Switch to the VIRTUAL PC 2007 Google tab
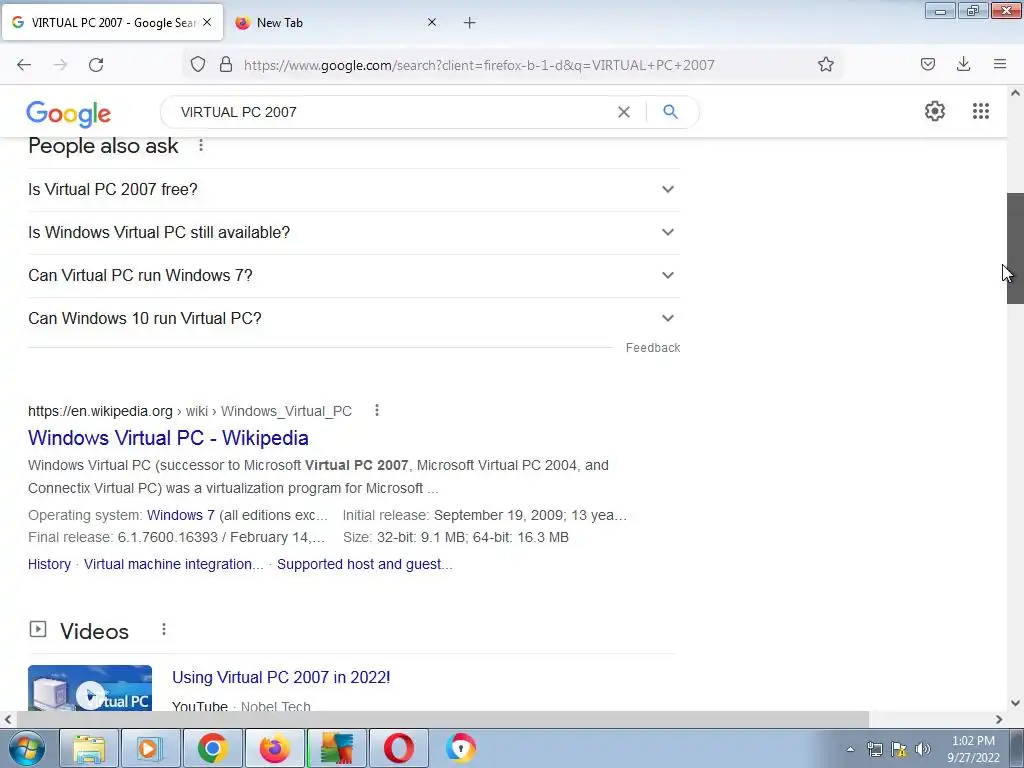The image size is (1024, 768). tap(112, 23)
